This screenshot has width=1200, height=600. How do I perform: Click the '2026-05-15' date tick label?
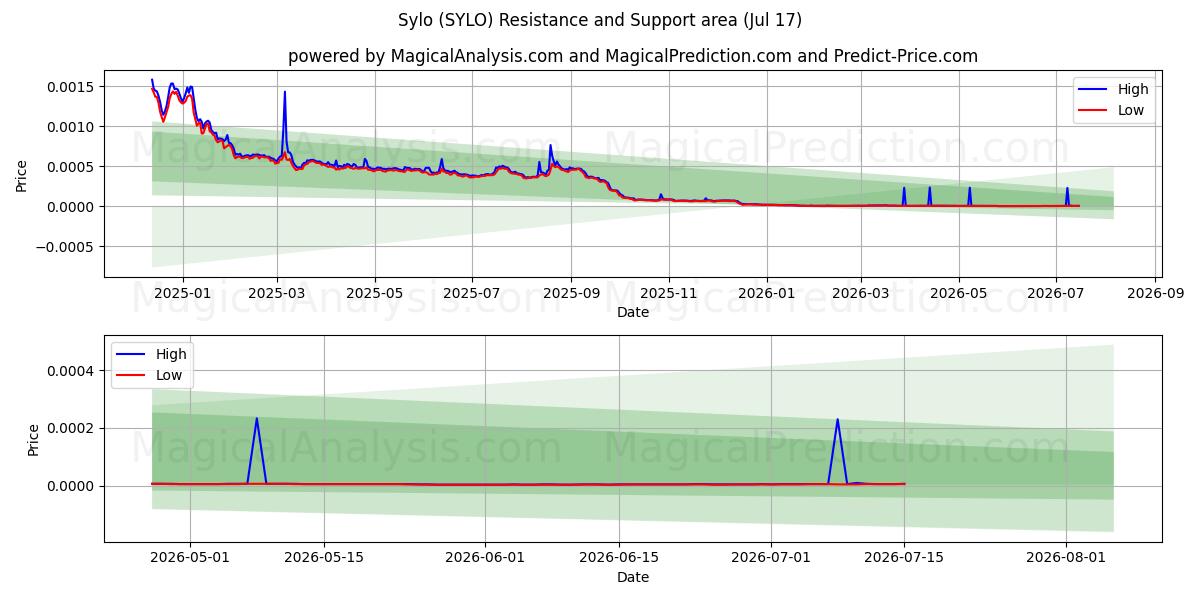coord(324,559)
